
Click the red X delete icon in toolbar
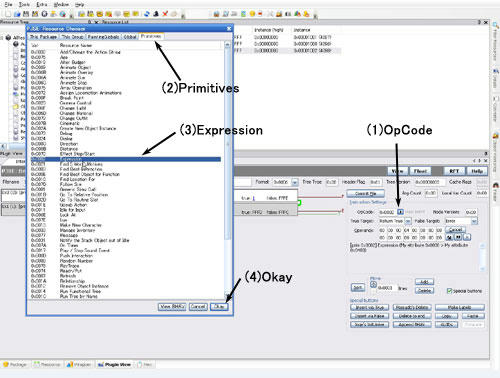click(x=165, y=14)
